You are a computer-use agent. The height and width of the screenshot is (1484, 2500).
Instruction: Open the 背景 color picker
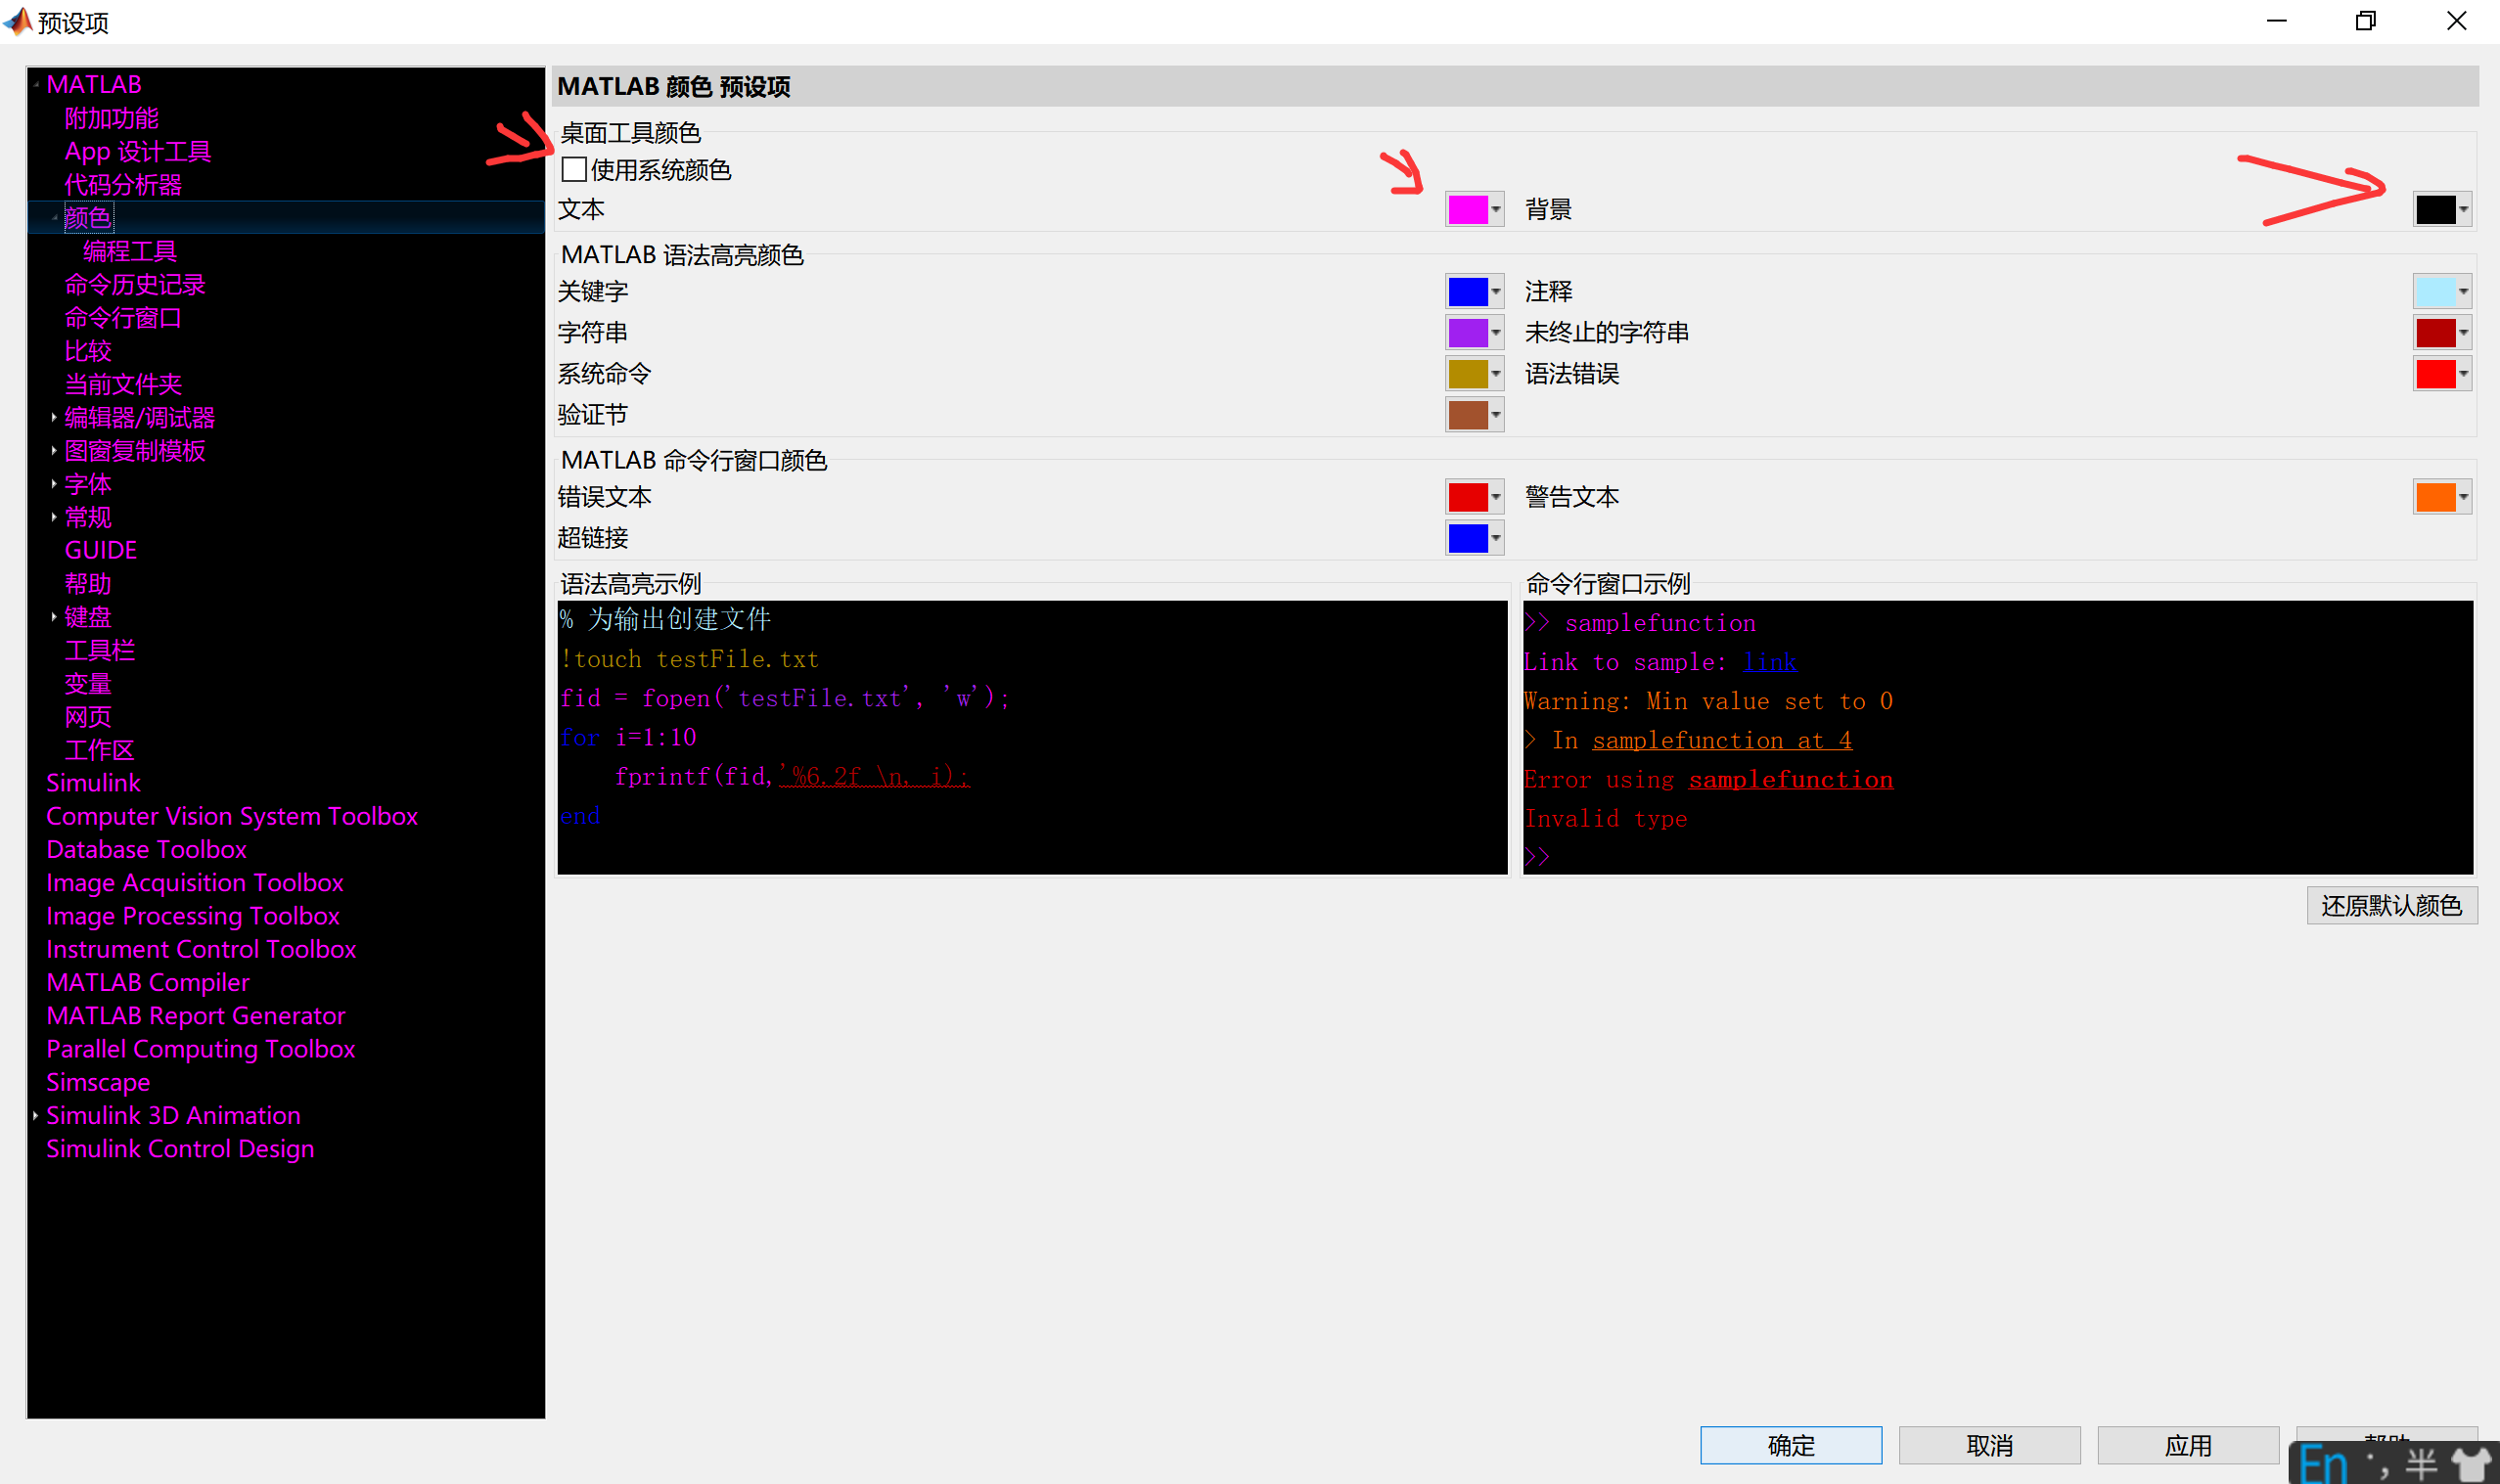(2442, 209)
